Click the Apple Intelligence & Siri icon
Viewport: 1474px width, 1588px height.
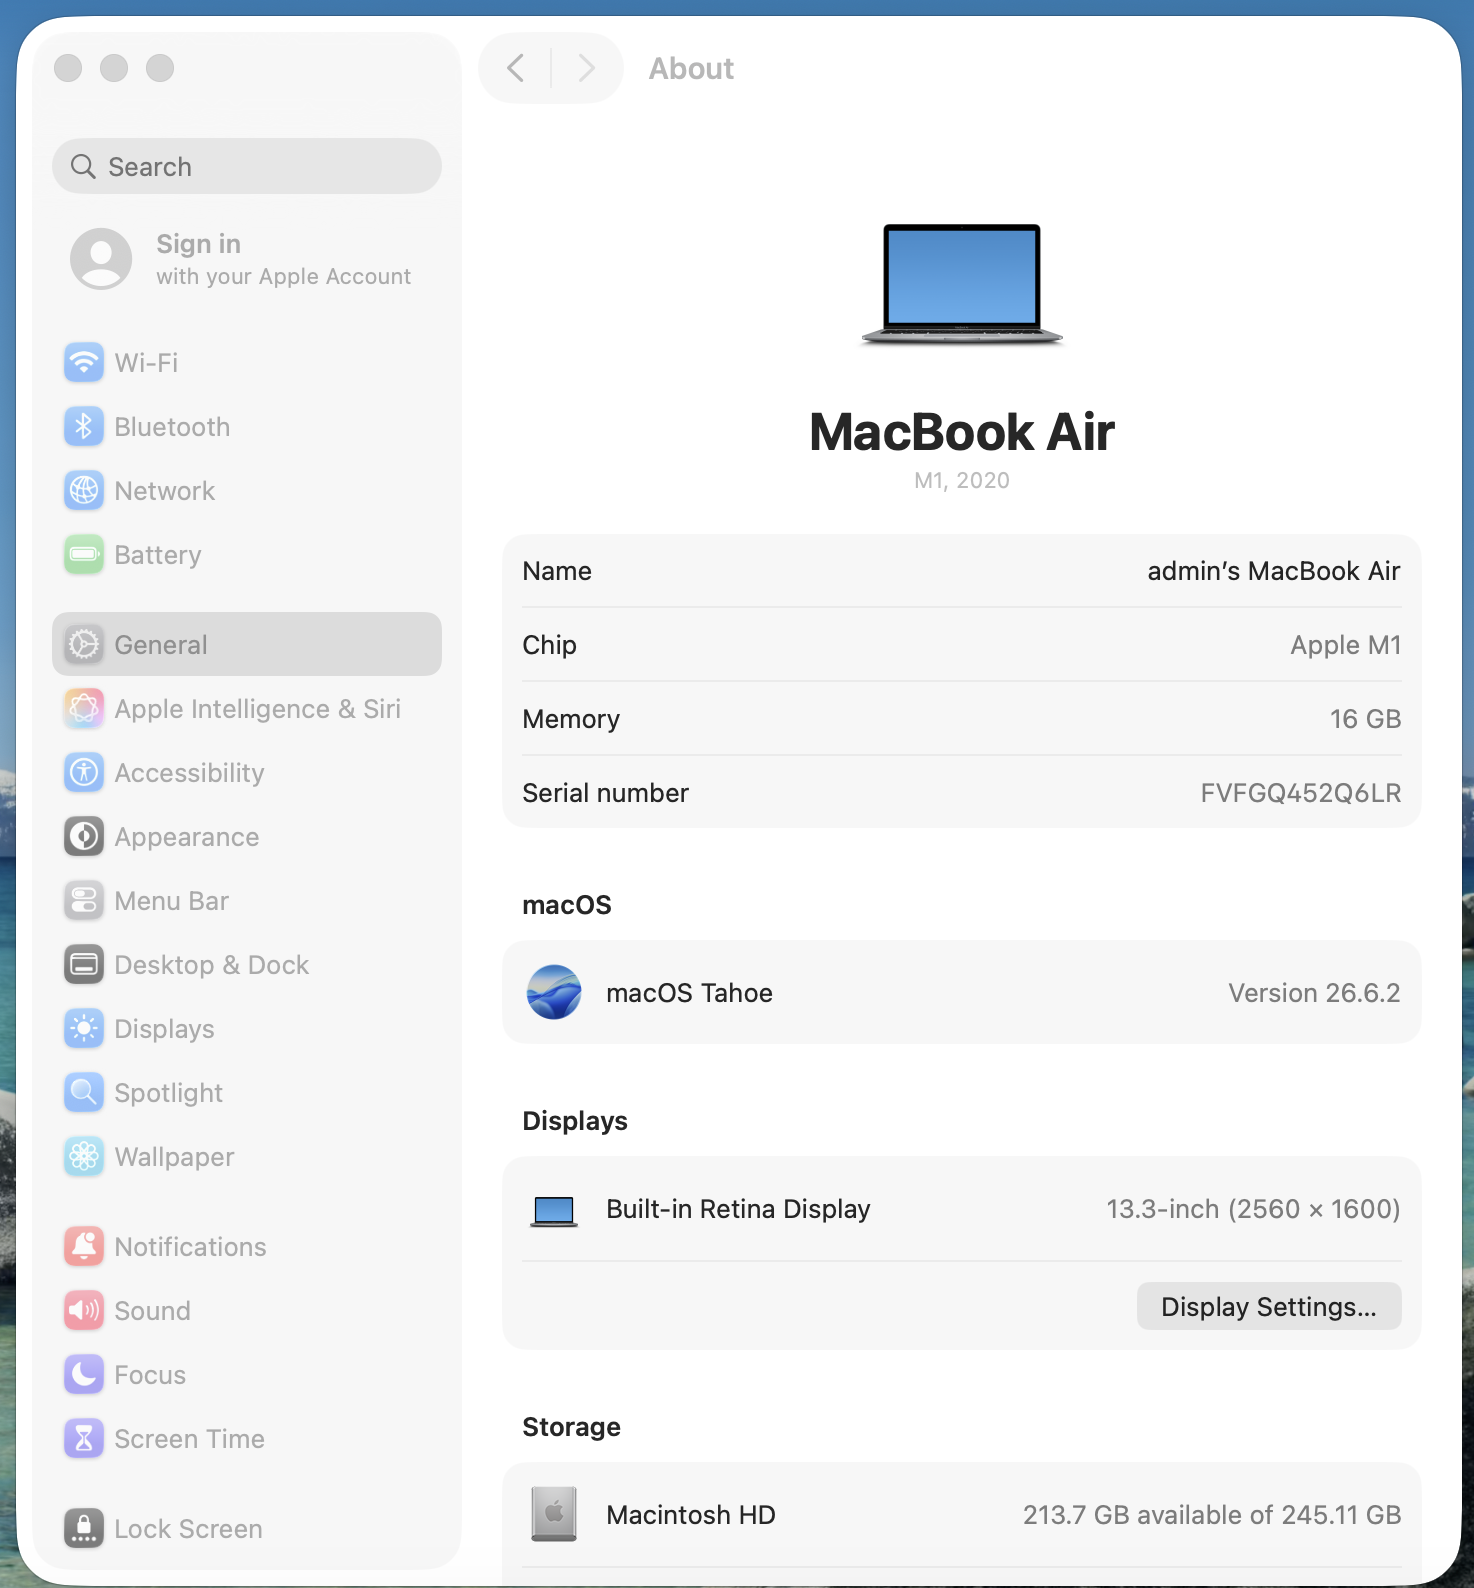(x=84, y=708)
